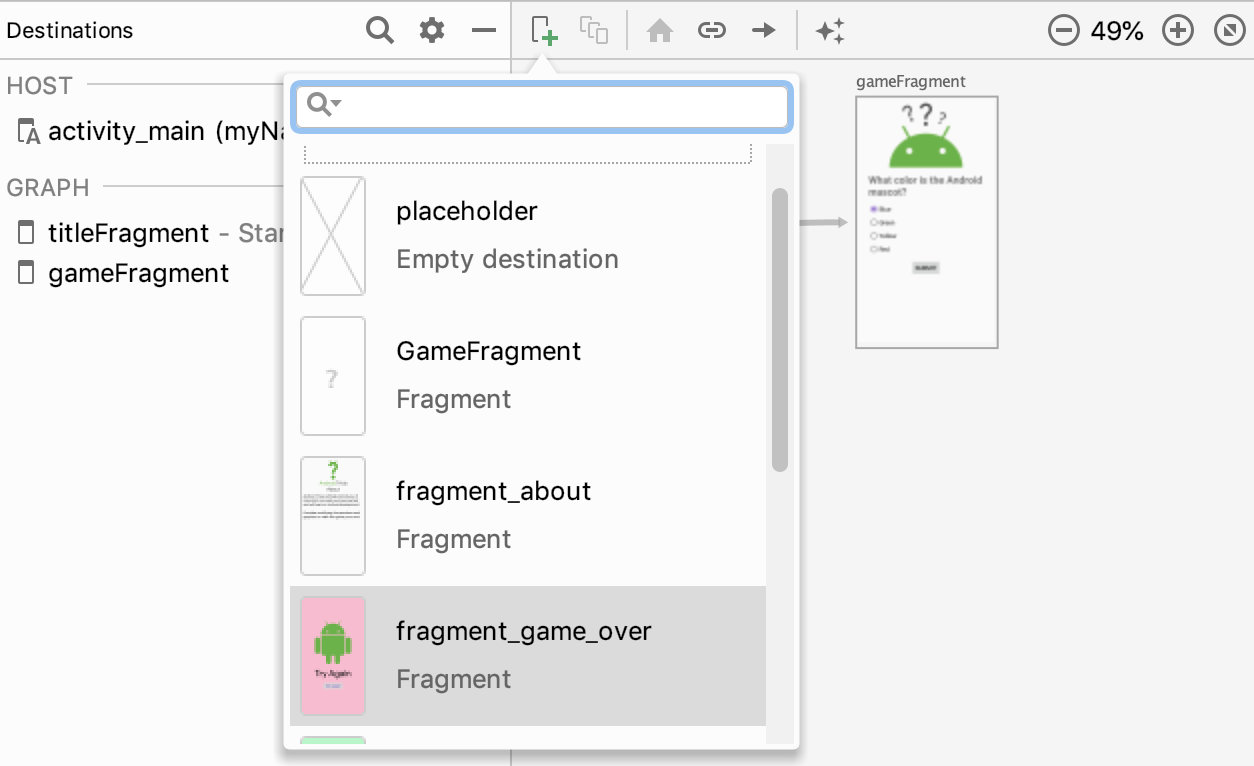
Task: Set start destination with home icon
Action: point(659,31)
